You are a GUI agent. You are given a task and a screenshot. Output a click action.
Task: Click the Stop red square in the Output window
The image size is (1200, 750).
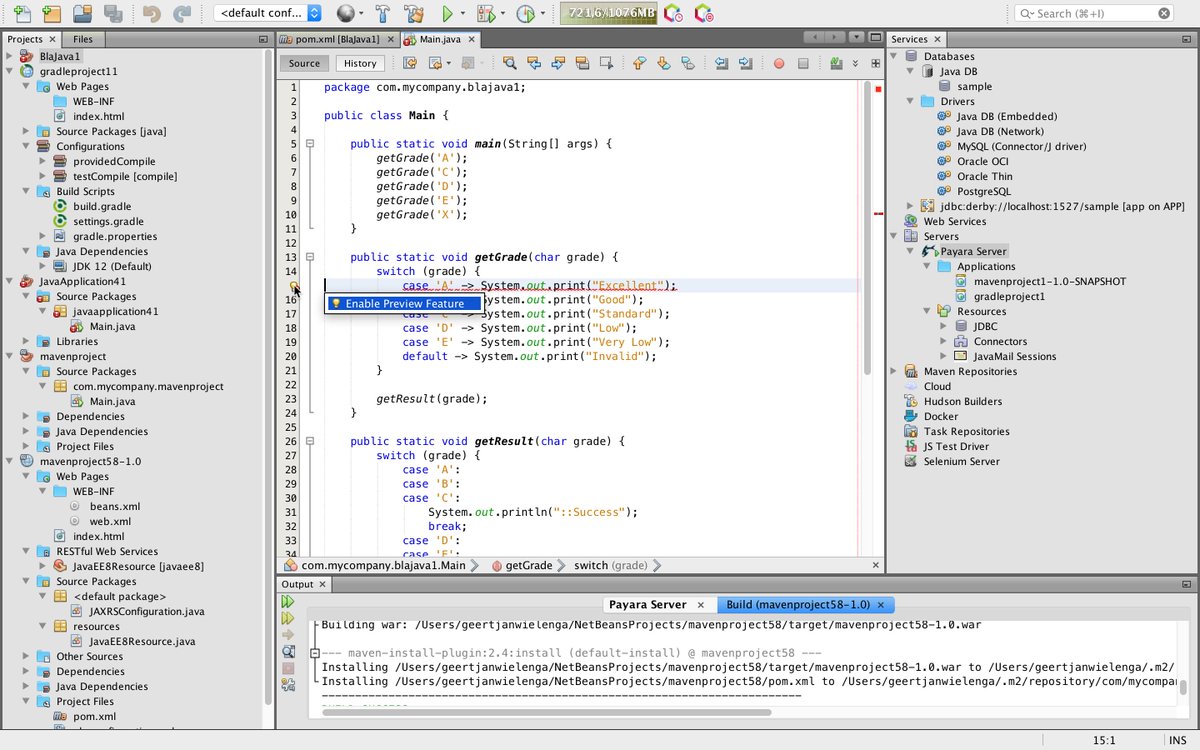tap(288, 667)
